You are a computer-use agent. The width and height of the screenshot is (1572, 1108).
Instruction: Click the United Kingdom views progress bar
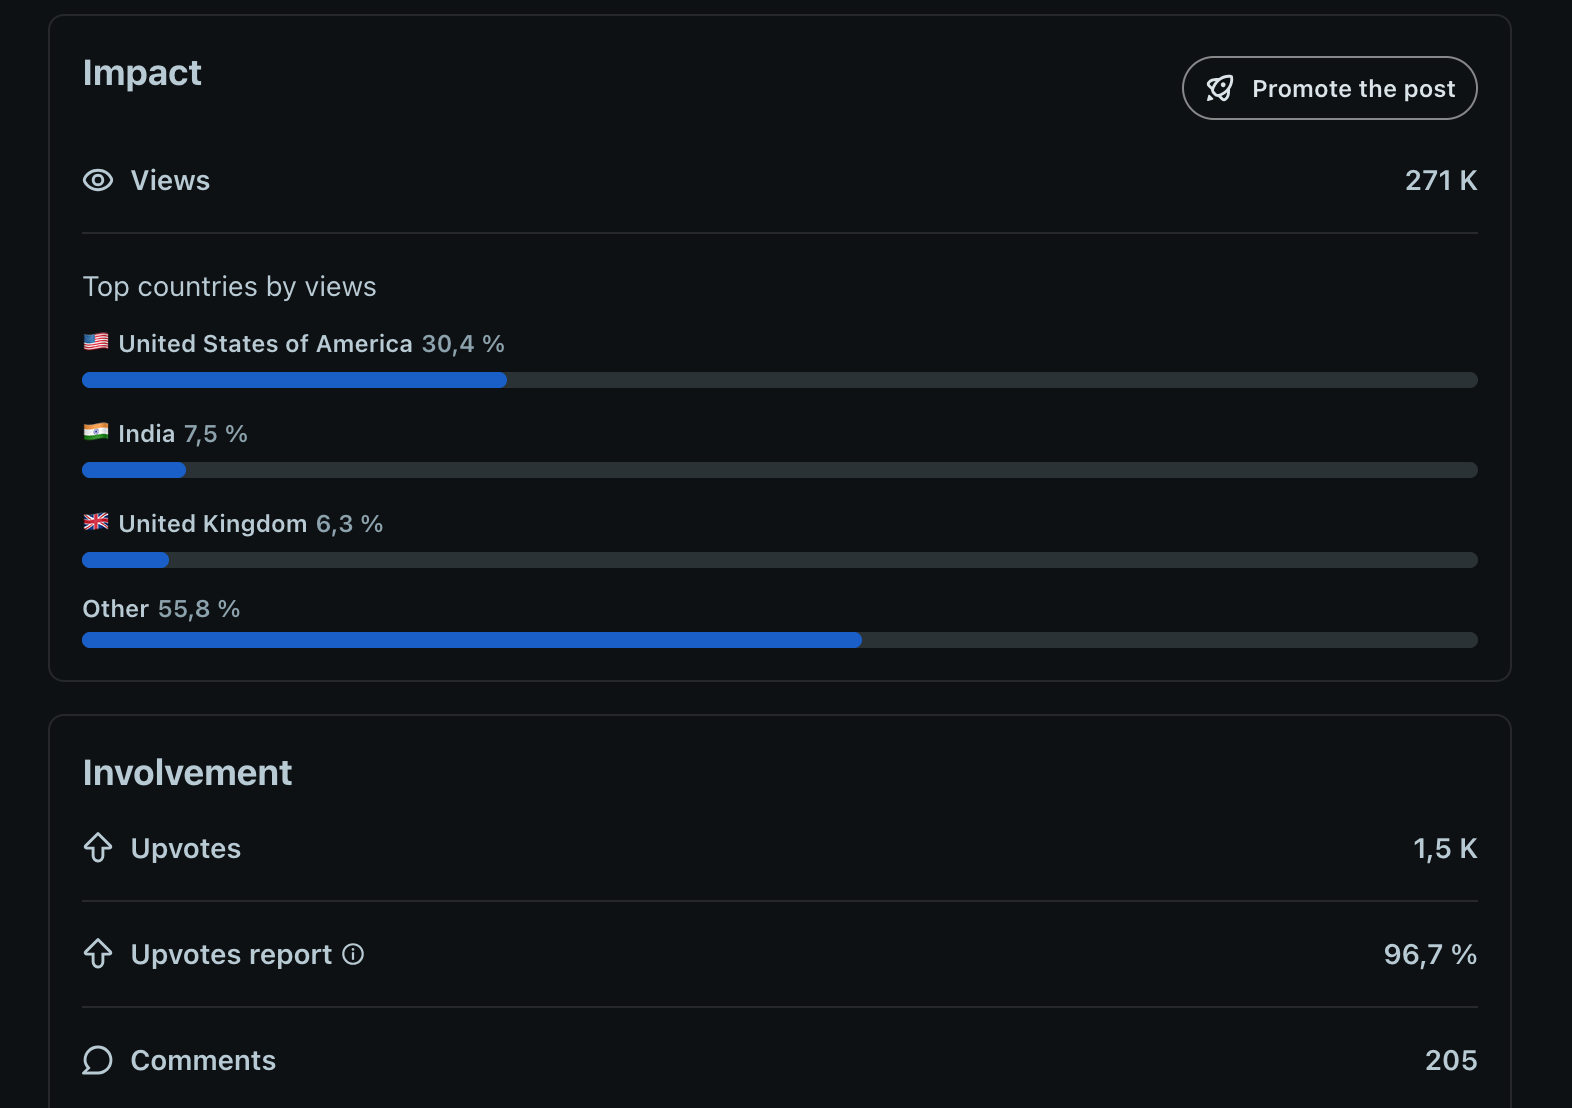pos(779,560)
